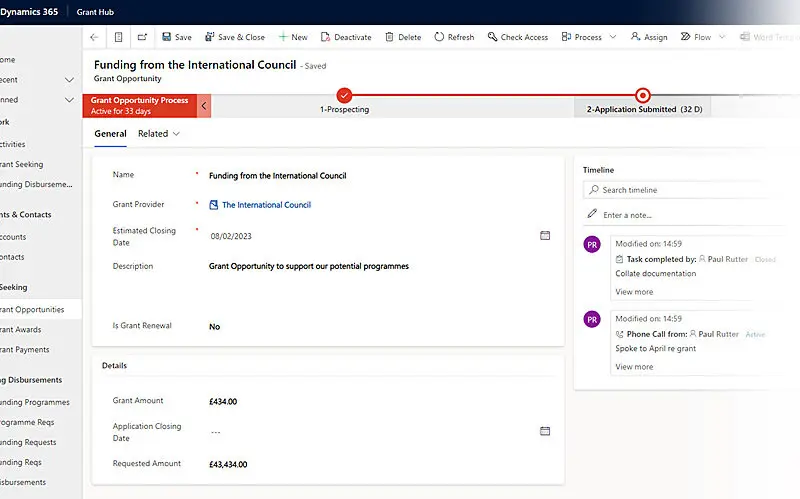
Task: Open The International Council provider link
Action: pyautogui.click(x=266, y=205)
